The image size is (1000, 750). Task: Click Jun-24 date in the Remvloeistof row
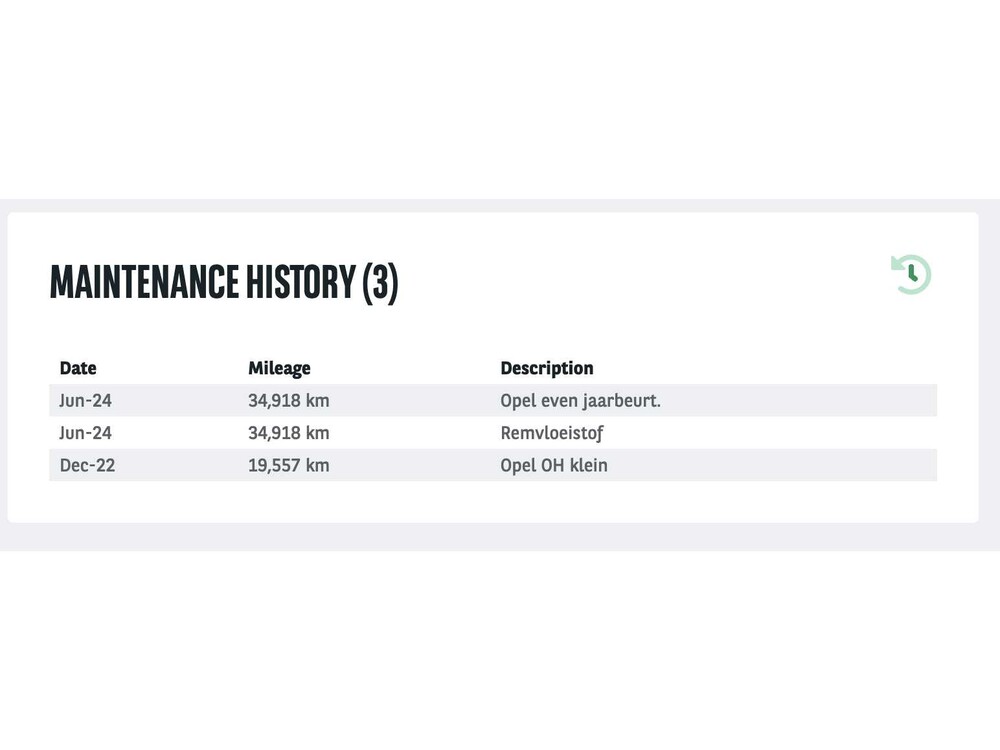click(x=85, y=433)
